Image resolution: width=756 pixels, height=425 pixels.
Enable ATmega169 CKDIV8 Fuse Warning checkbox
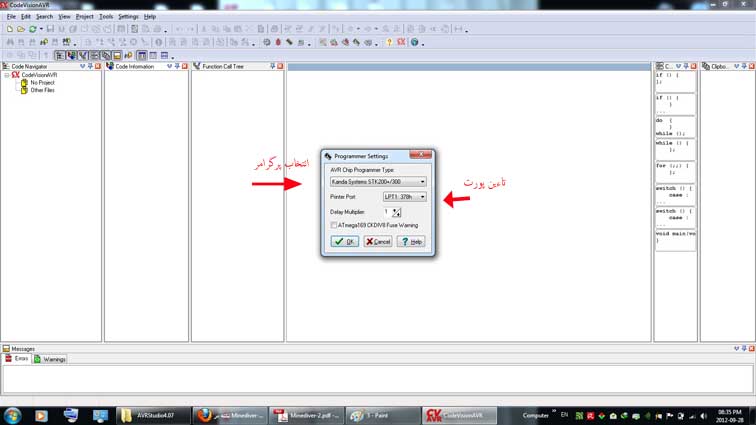(334, 225)
